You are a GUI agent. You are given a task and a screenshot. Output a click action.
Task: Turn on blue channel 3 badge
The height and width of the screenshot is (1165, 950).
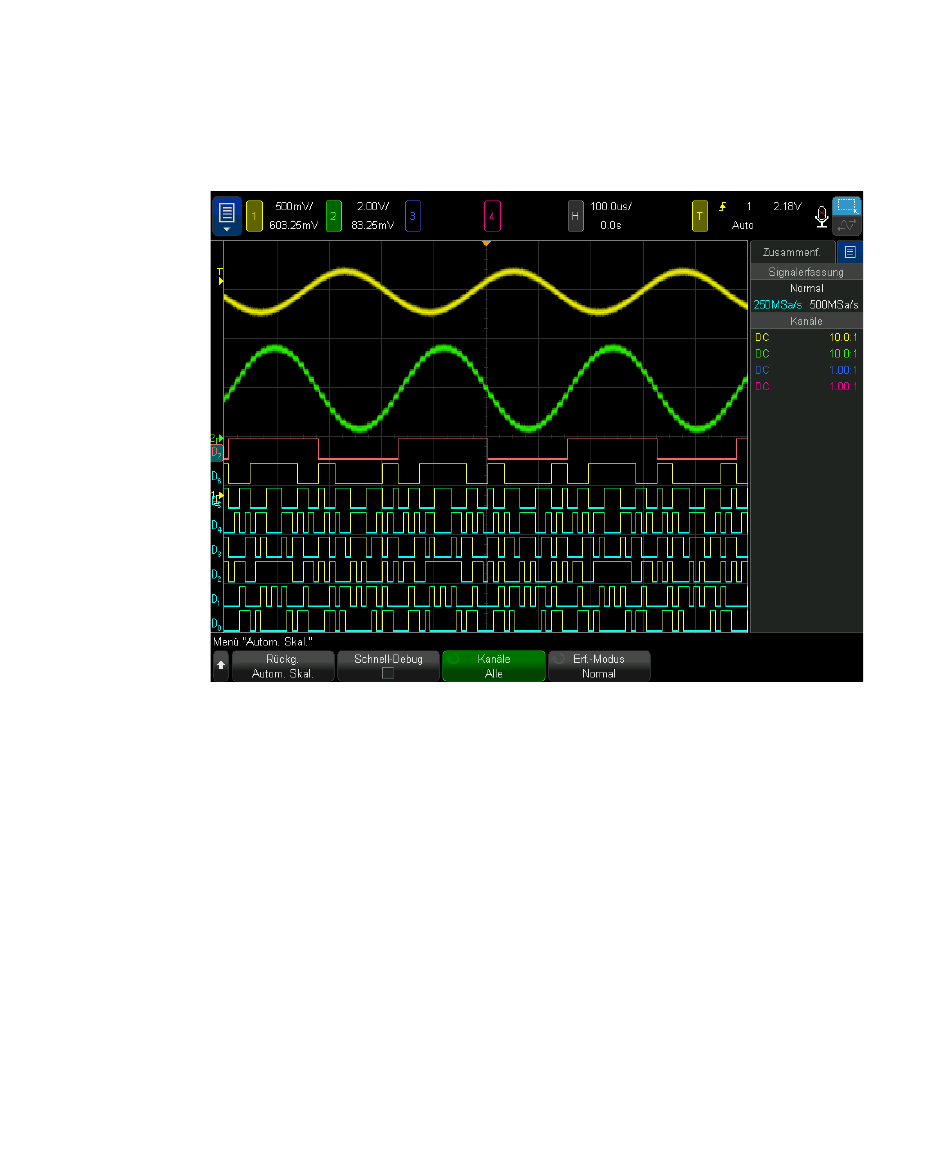412,215
